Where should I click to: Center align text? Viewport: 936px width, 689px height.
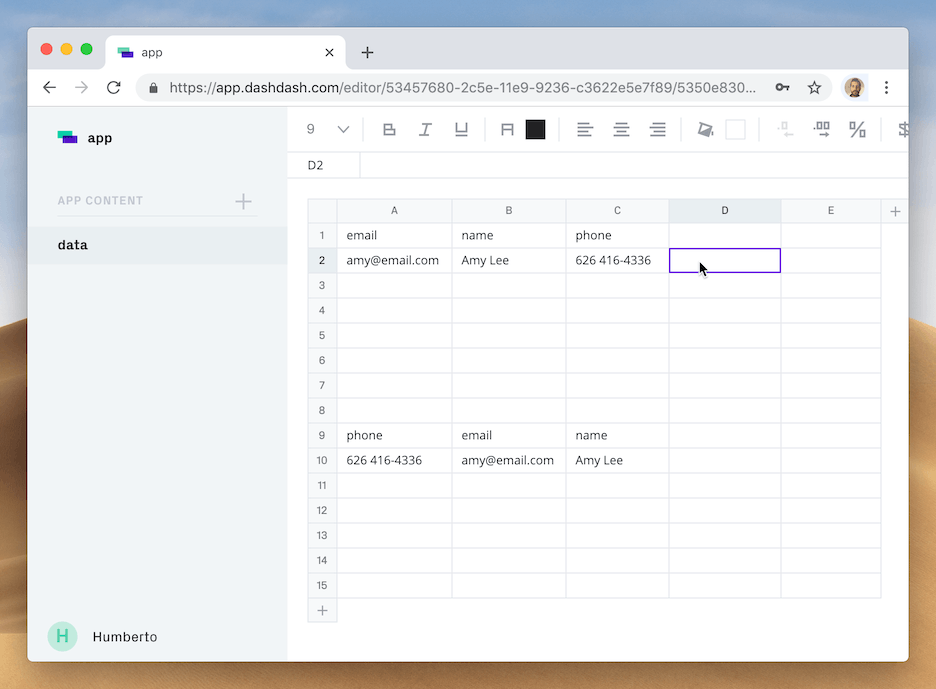tap(621, 130)
